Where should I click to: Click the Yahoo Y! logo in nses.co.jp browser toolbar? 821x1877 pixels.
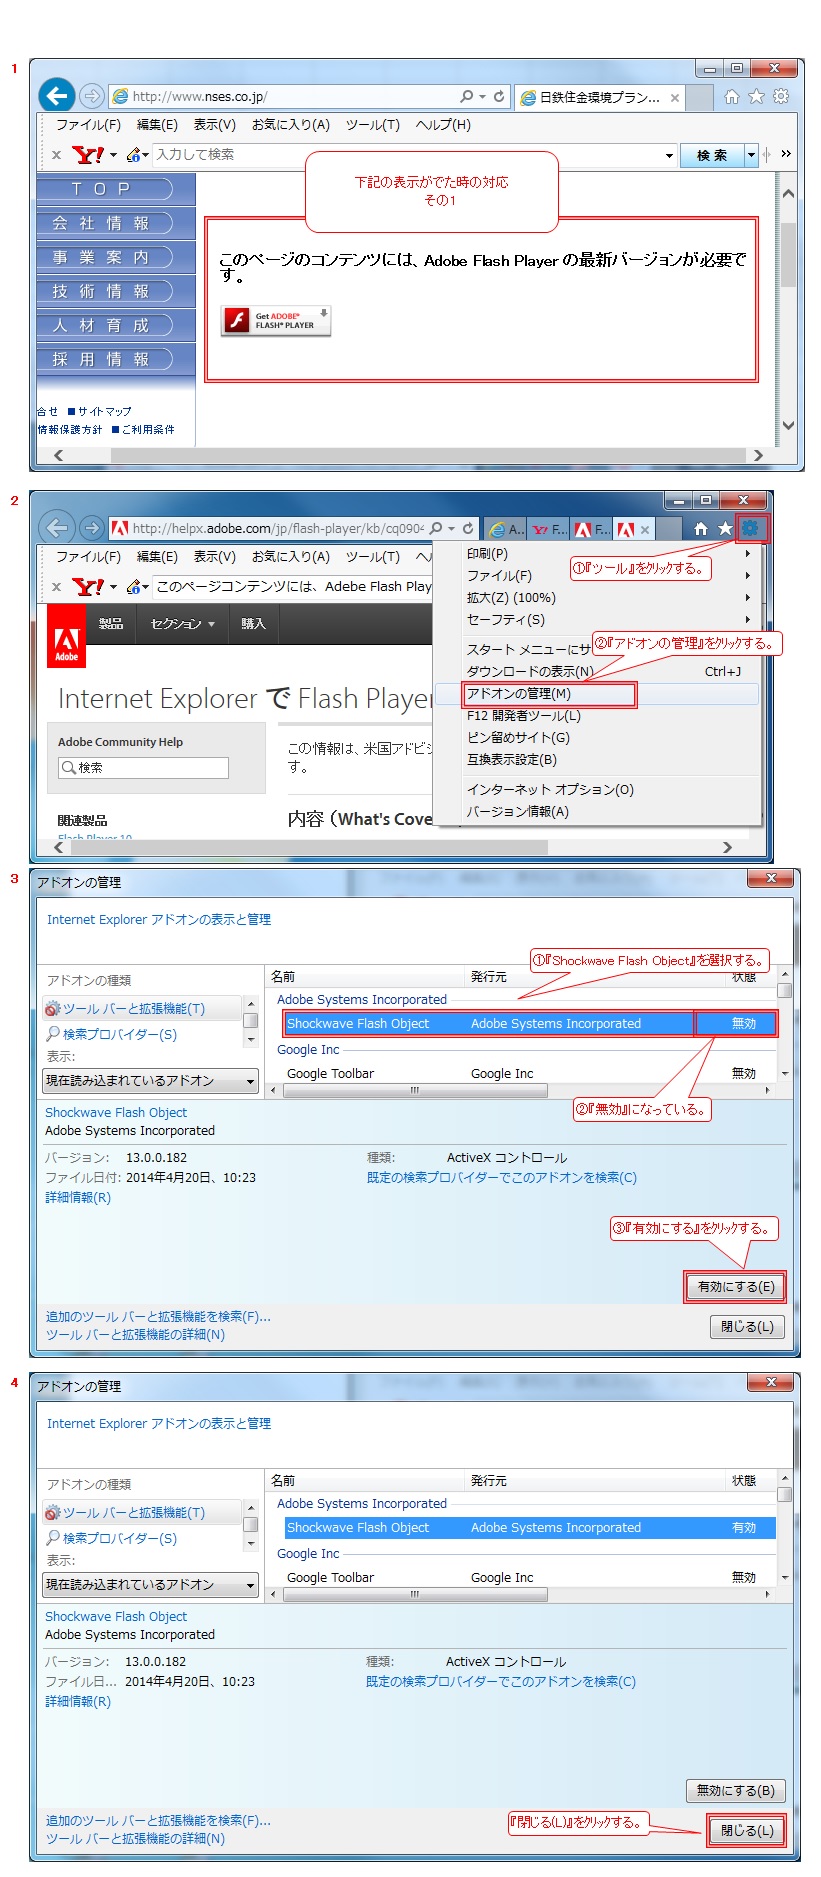88,155
